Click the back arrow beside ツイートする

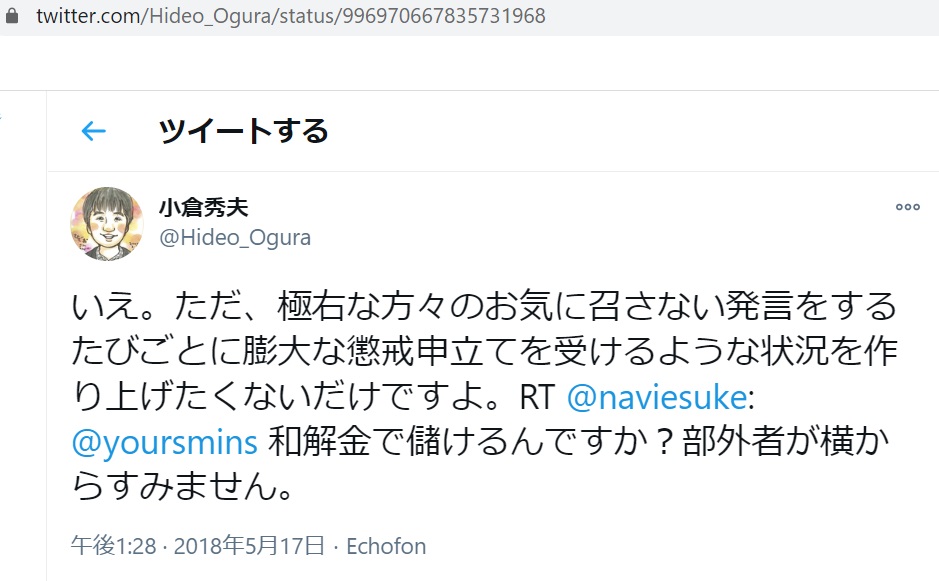pyautogui.click(x=93, y=131)
